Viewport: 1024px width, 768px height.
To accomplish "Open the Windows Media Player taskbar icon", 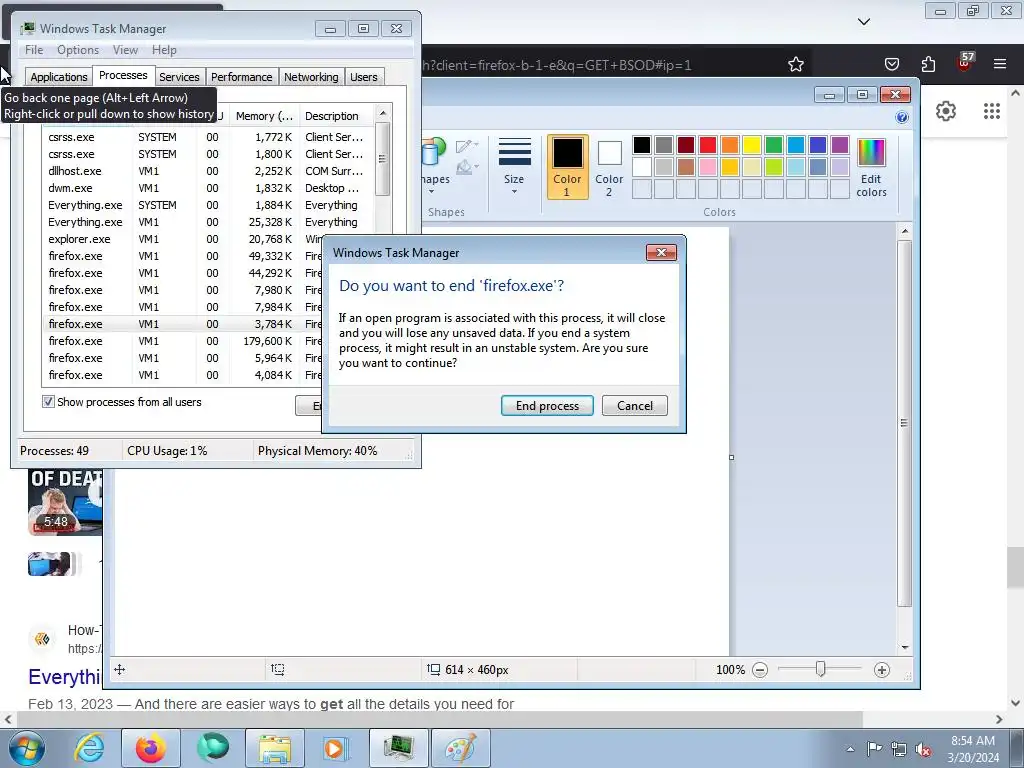I will click(x=335, y=748).
